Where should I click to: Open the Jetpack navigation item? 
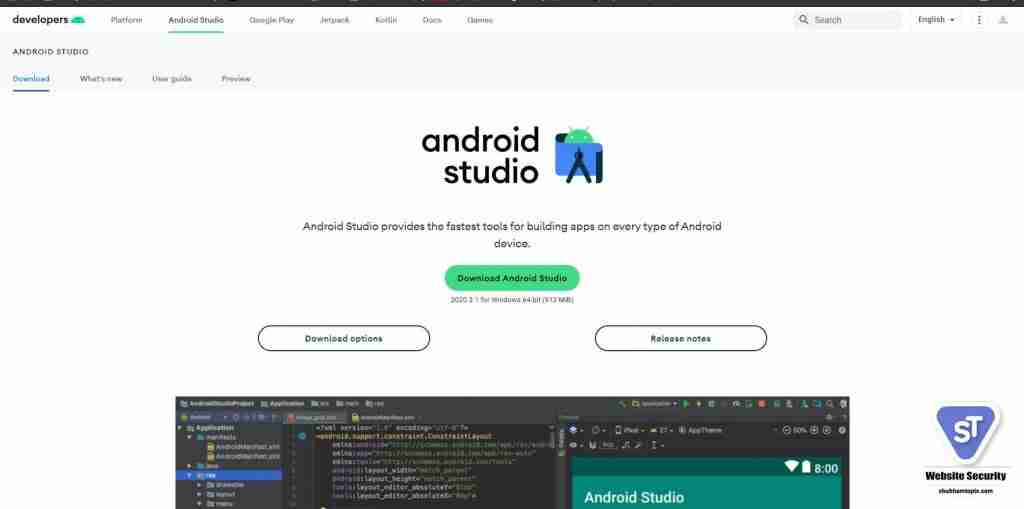coord(334,20)
